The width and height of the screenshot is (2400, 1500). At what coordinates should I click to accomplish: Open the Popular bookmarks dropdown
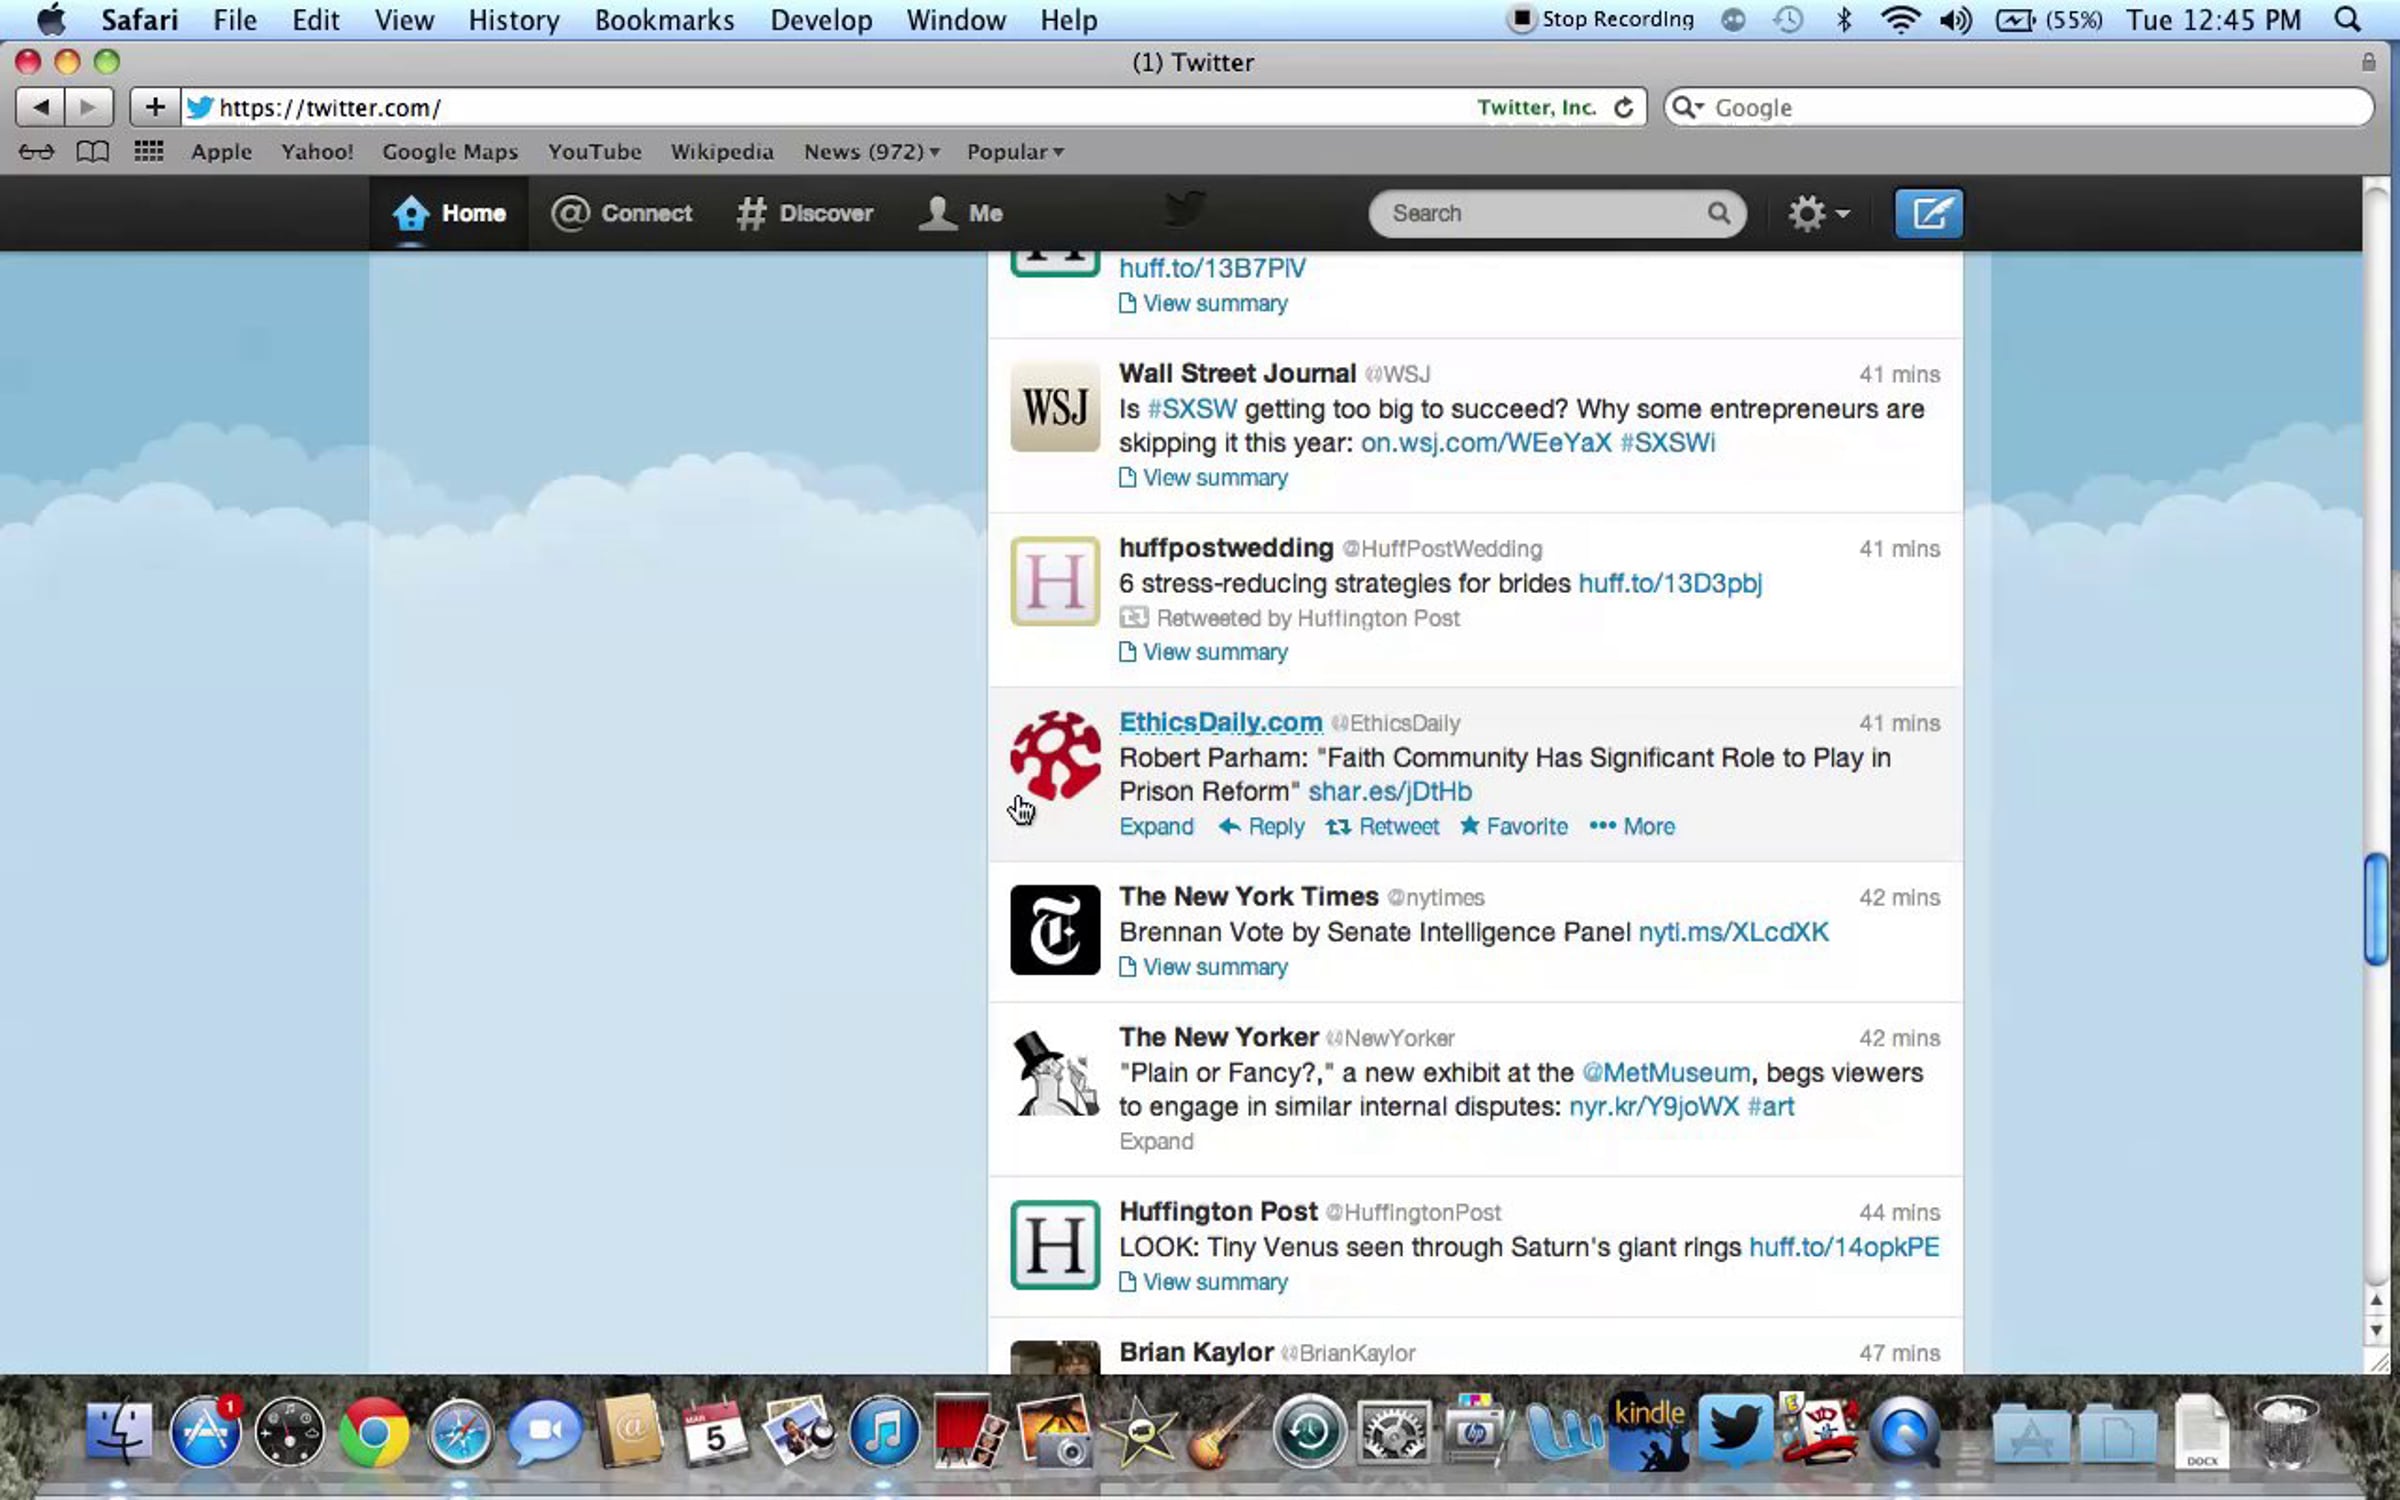[x=1015, y=152]
